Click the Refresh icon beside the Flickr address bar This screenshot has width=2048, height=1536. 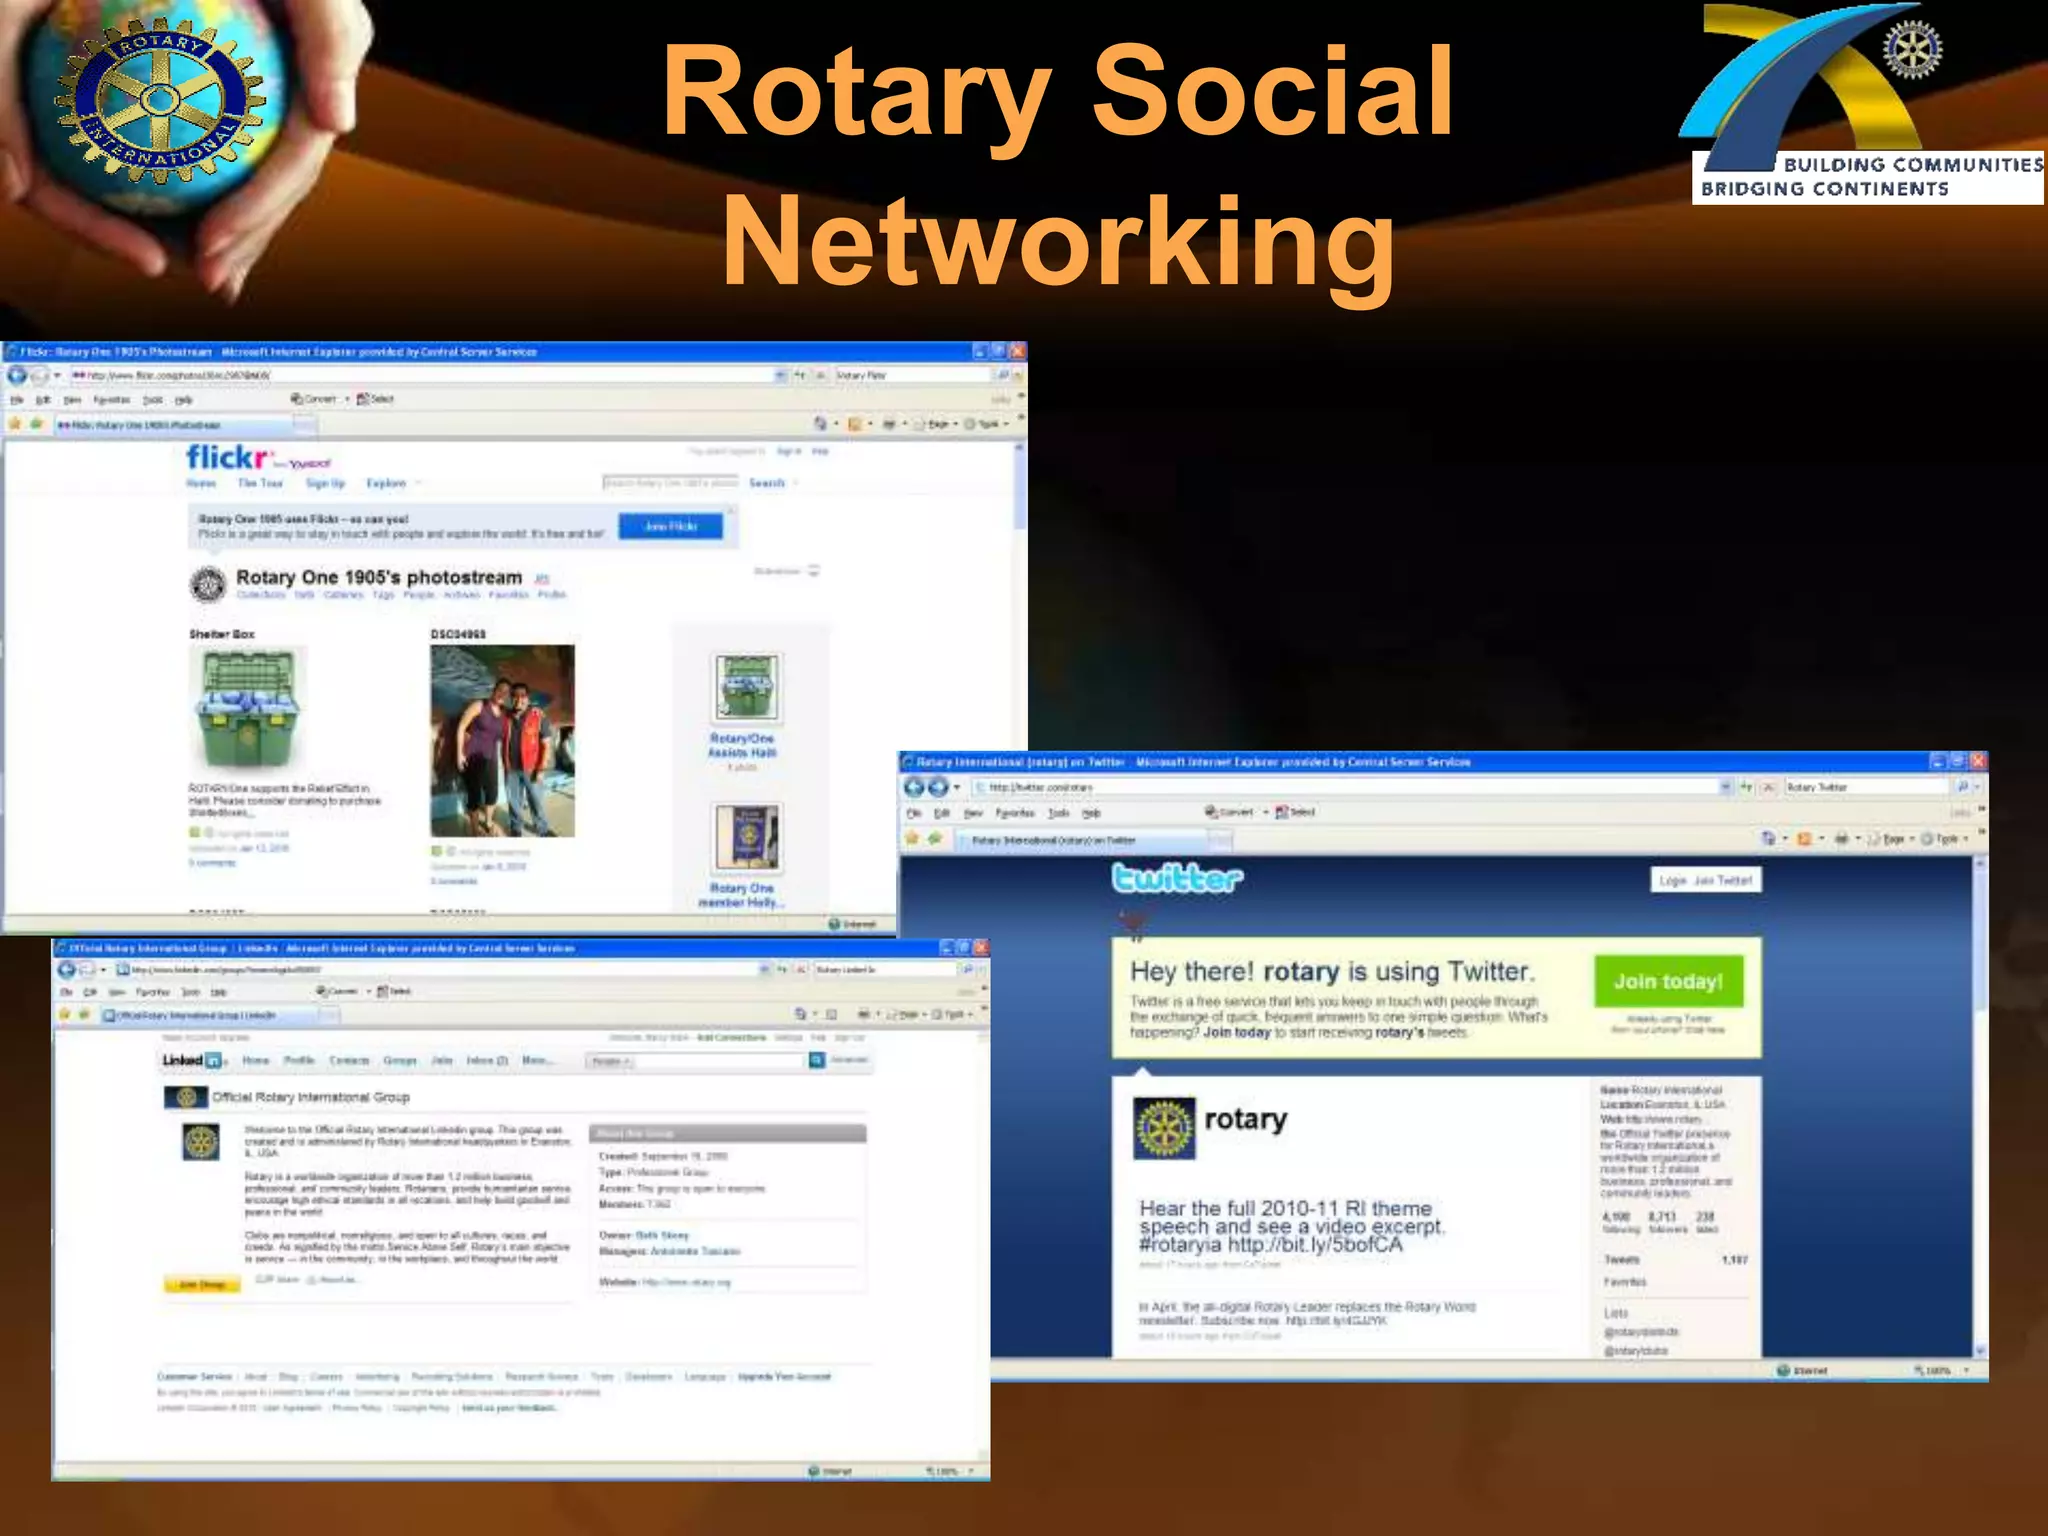[x=799, y=375]
